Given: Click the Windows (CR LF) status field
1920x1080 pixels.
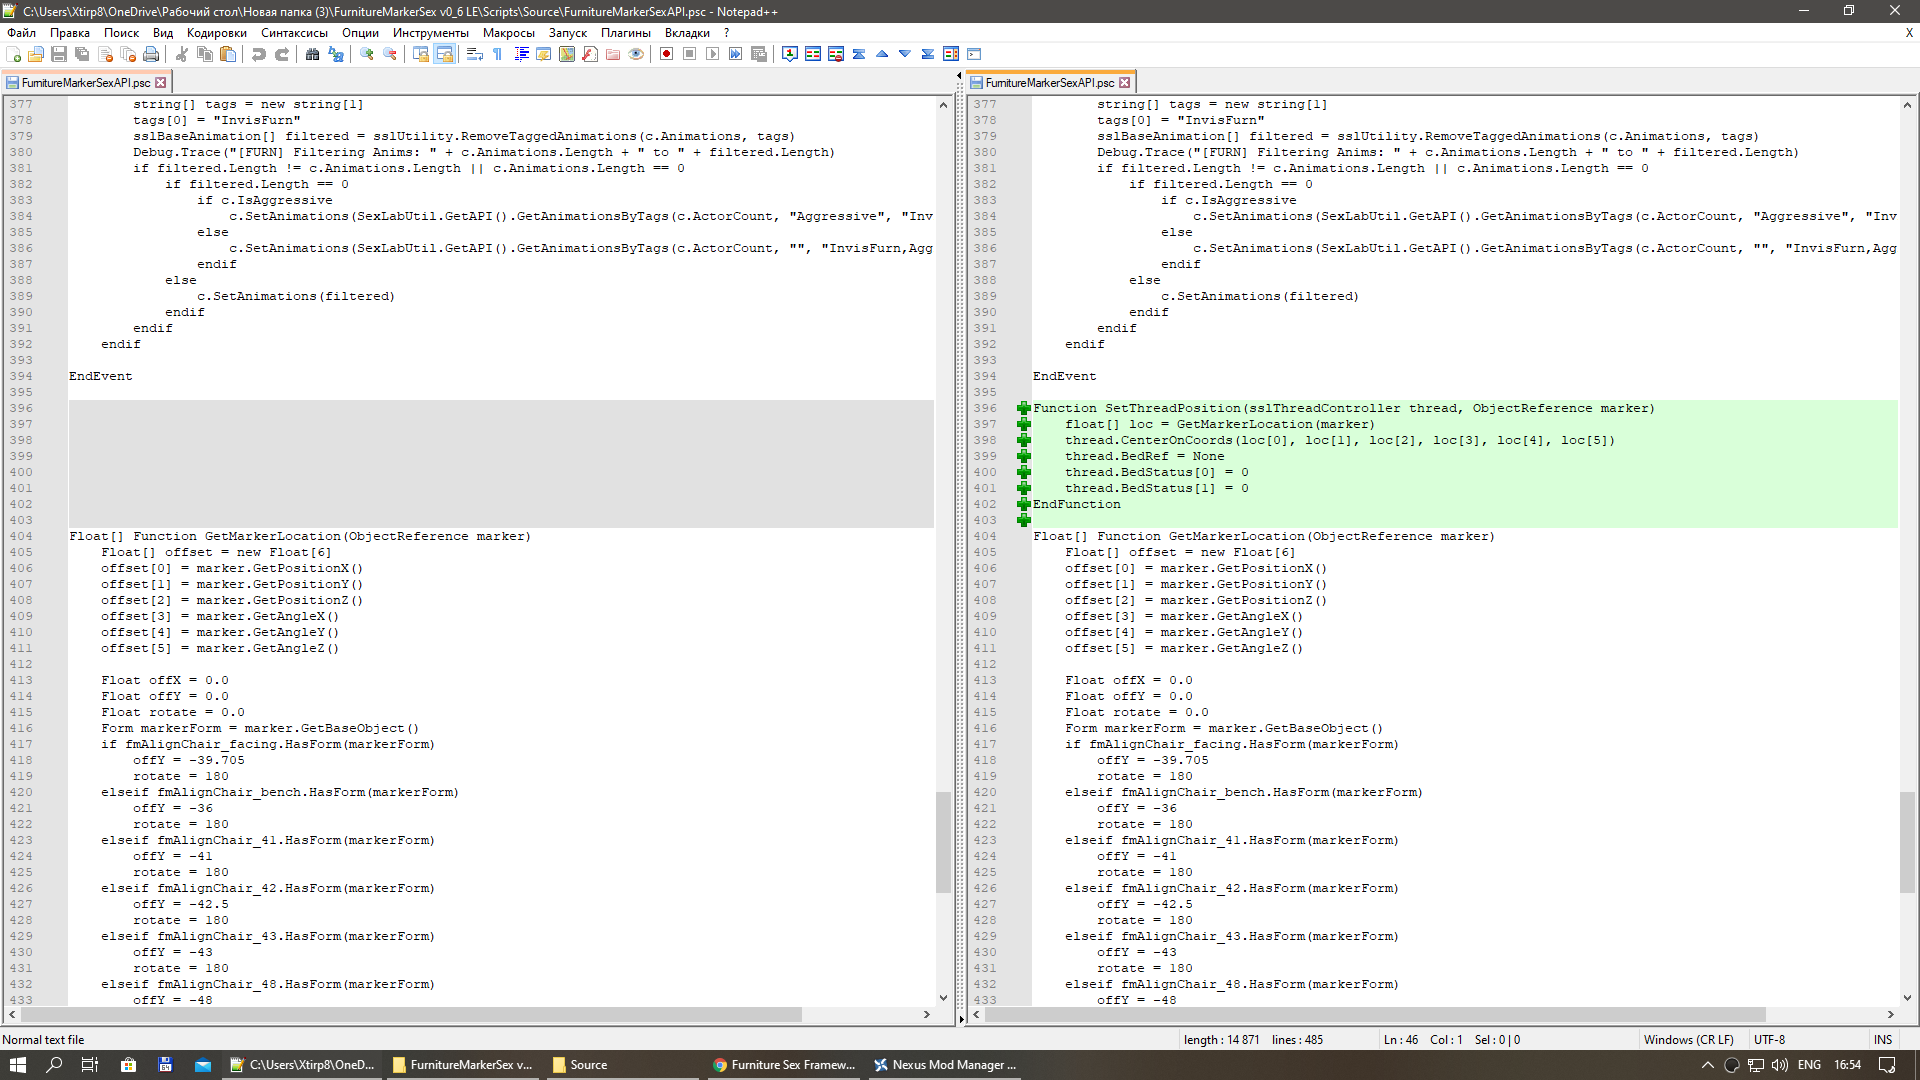Looking at the screenshot, I should tap(1688, 1040).
